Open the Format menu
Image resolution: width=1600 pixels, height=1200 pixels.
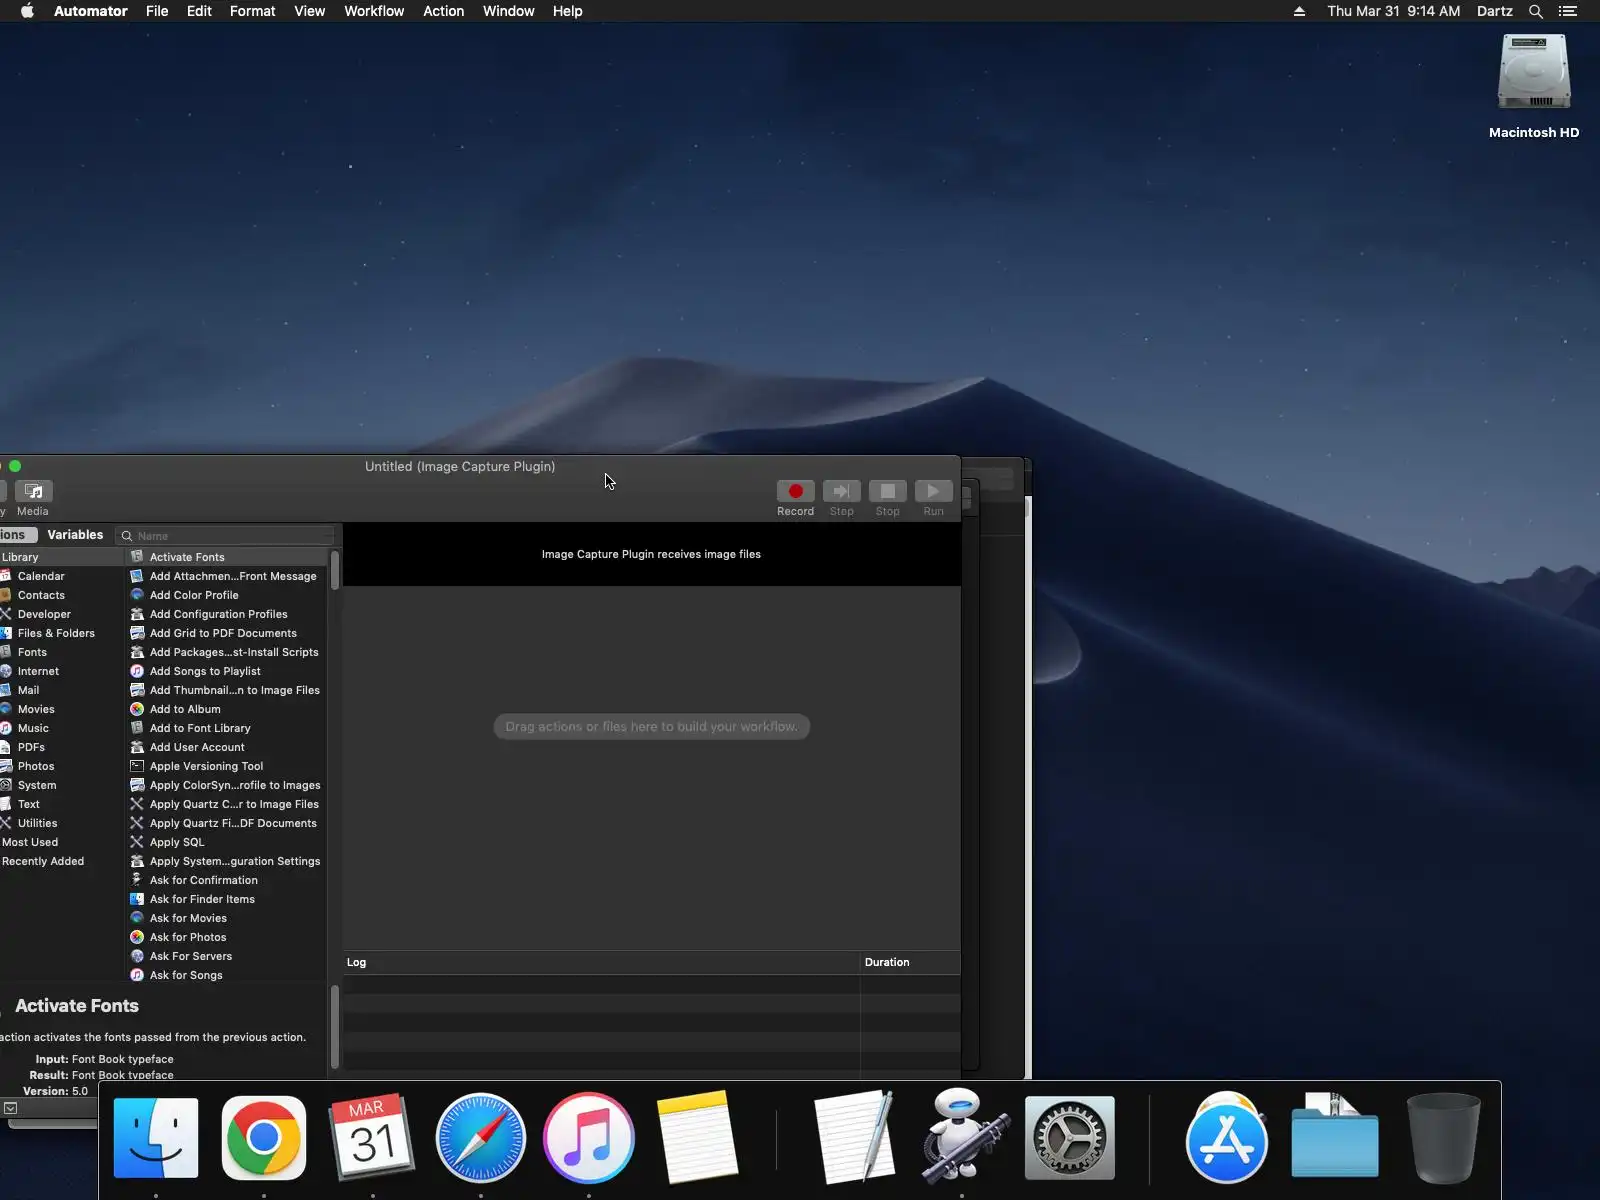coord(252,11)
